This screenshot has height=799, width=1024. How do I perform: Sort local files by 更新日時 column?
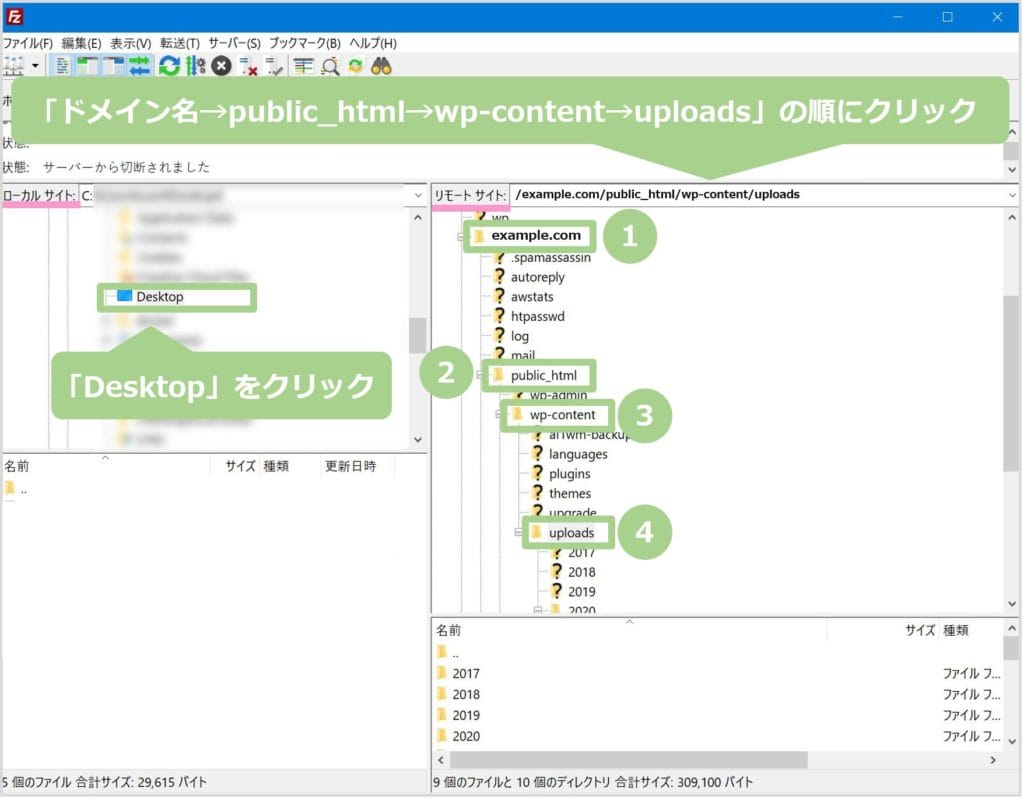point(351,466)
